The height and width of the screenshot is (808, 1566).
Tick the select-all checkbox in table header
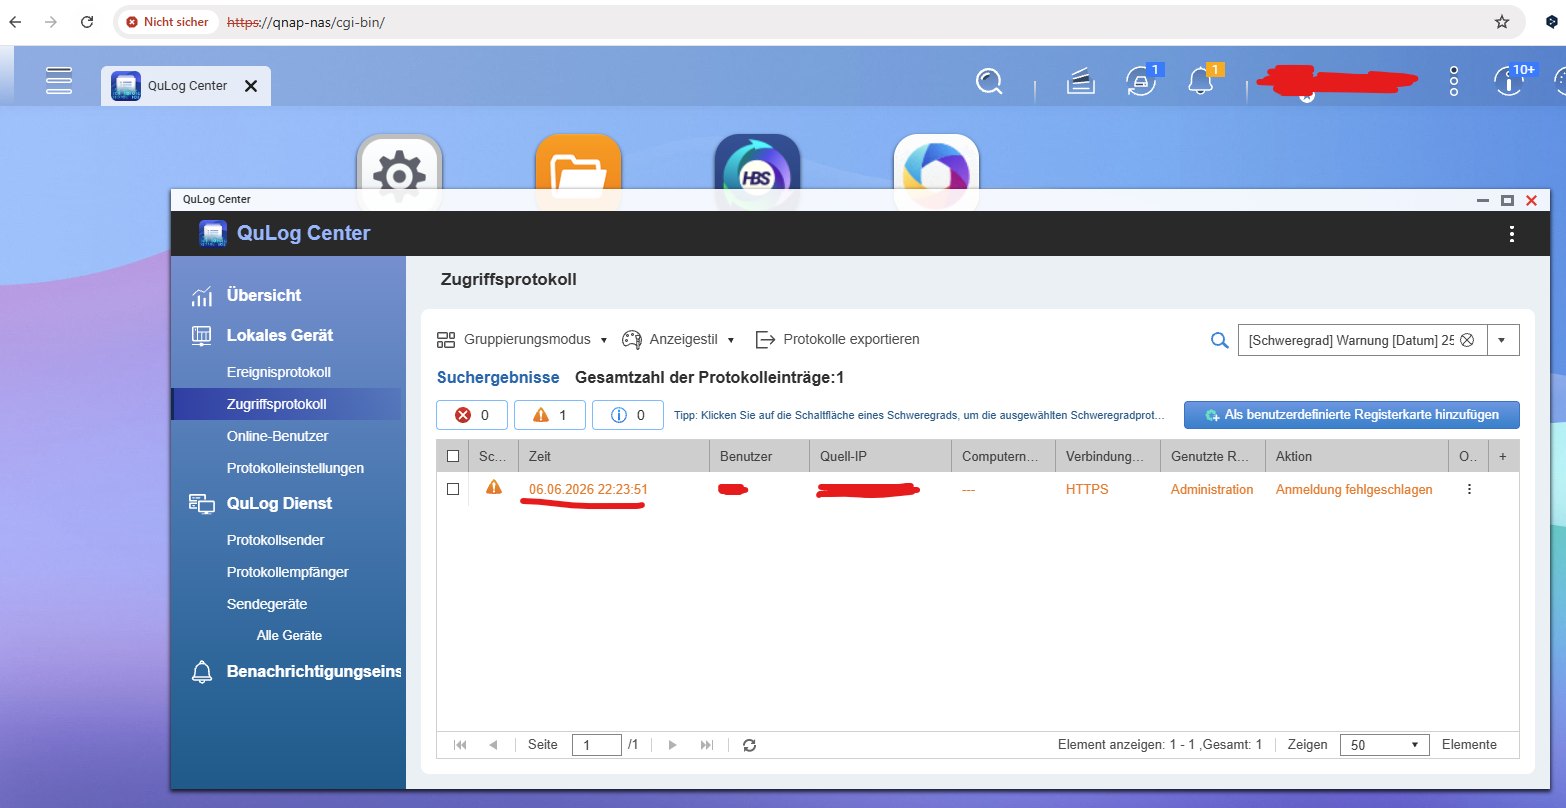point(453,456)
